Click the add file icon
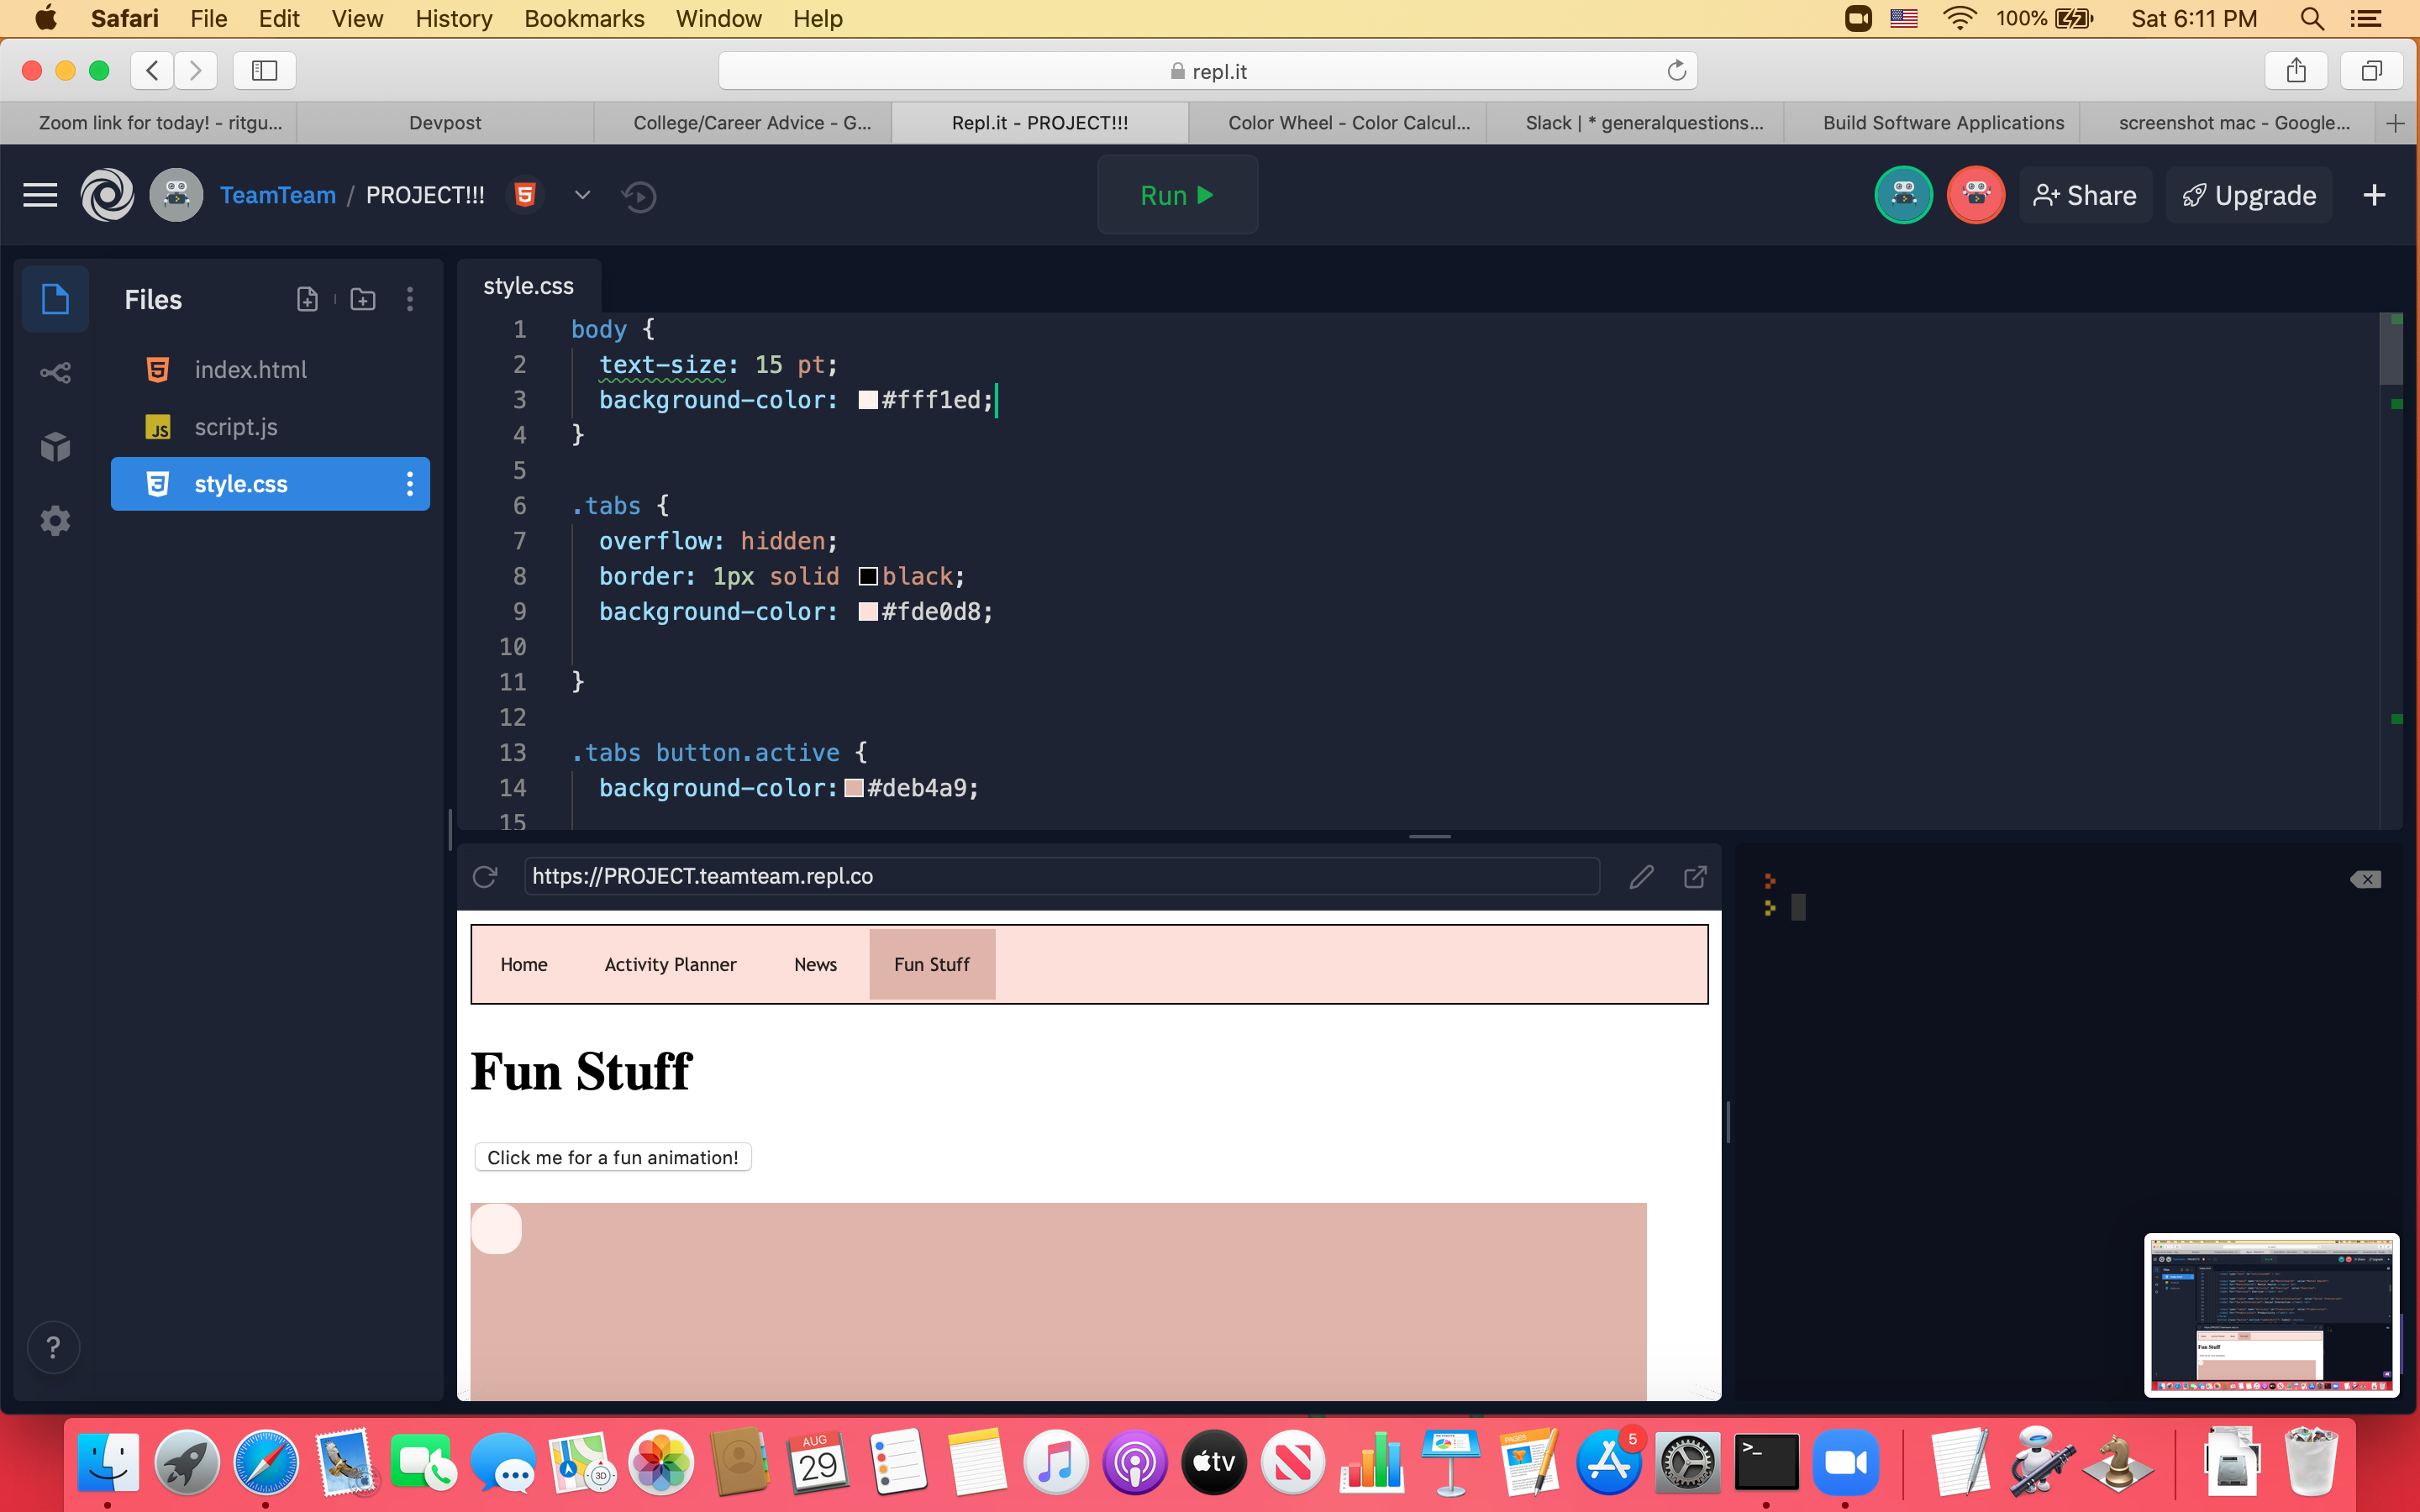The width and height of the screenshot is (2420, 1512). coord(307,299)
